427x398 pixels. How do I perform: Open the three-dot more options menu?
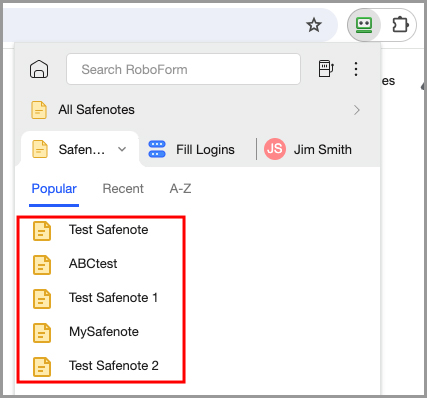point(356,69)
